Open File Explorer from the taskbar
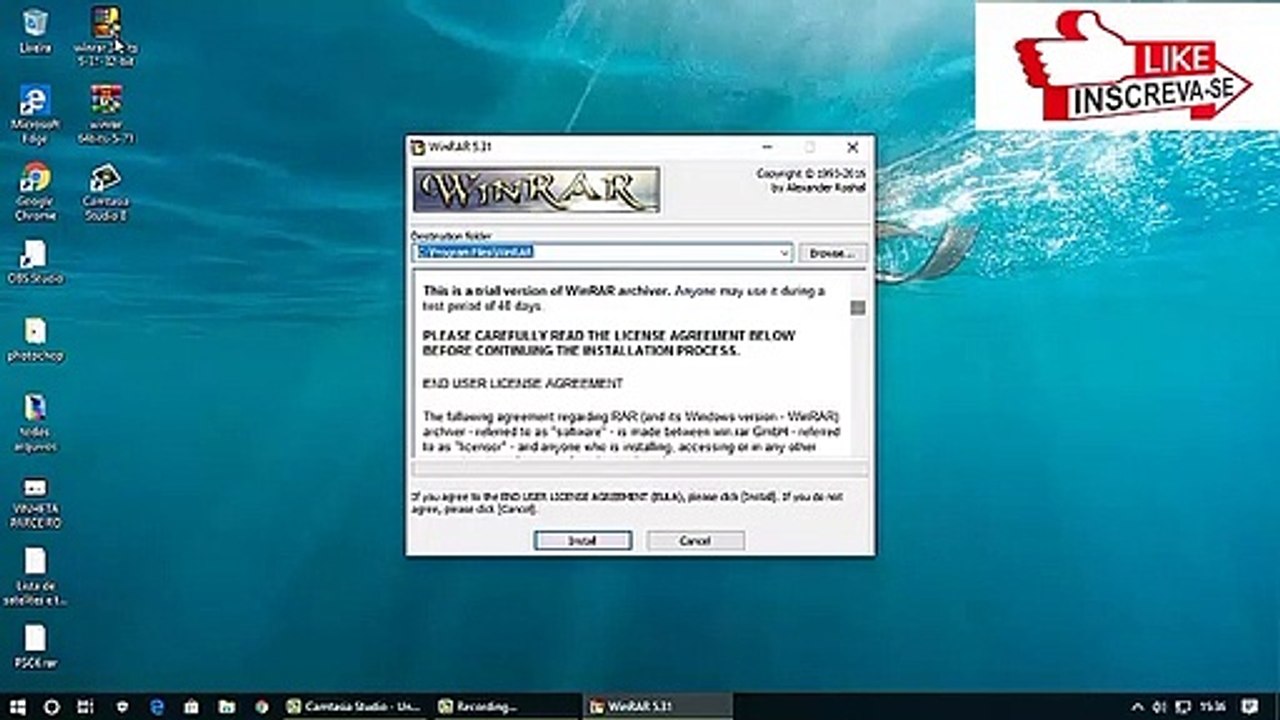Screen dimensions: 1280x720 coord(226,706)
